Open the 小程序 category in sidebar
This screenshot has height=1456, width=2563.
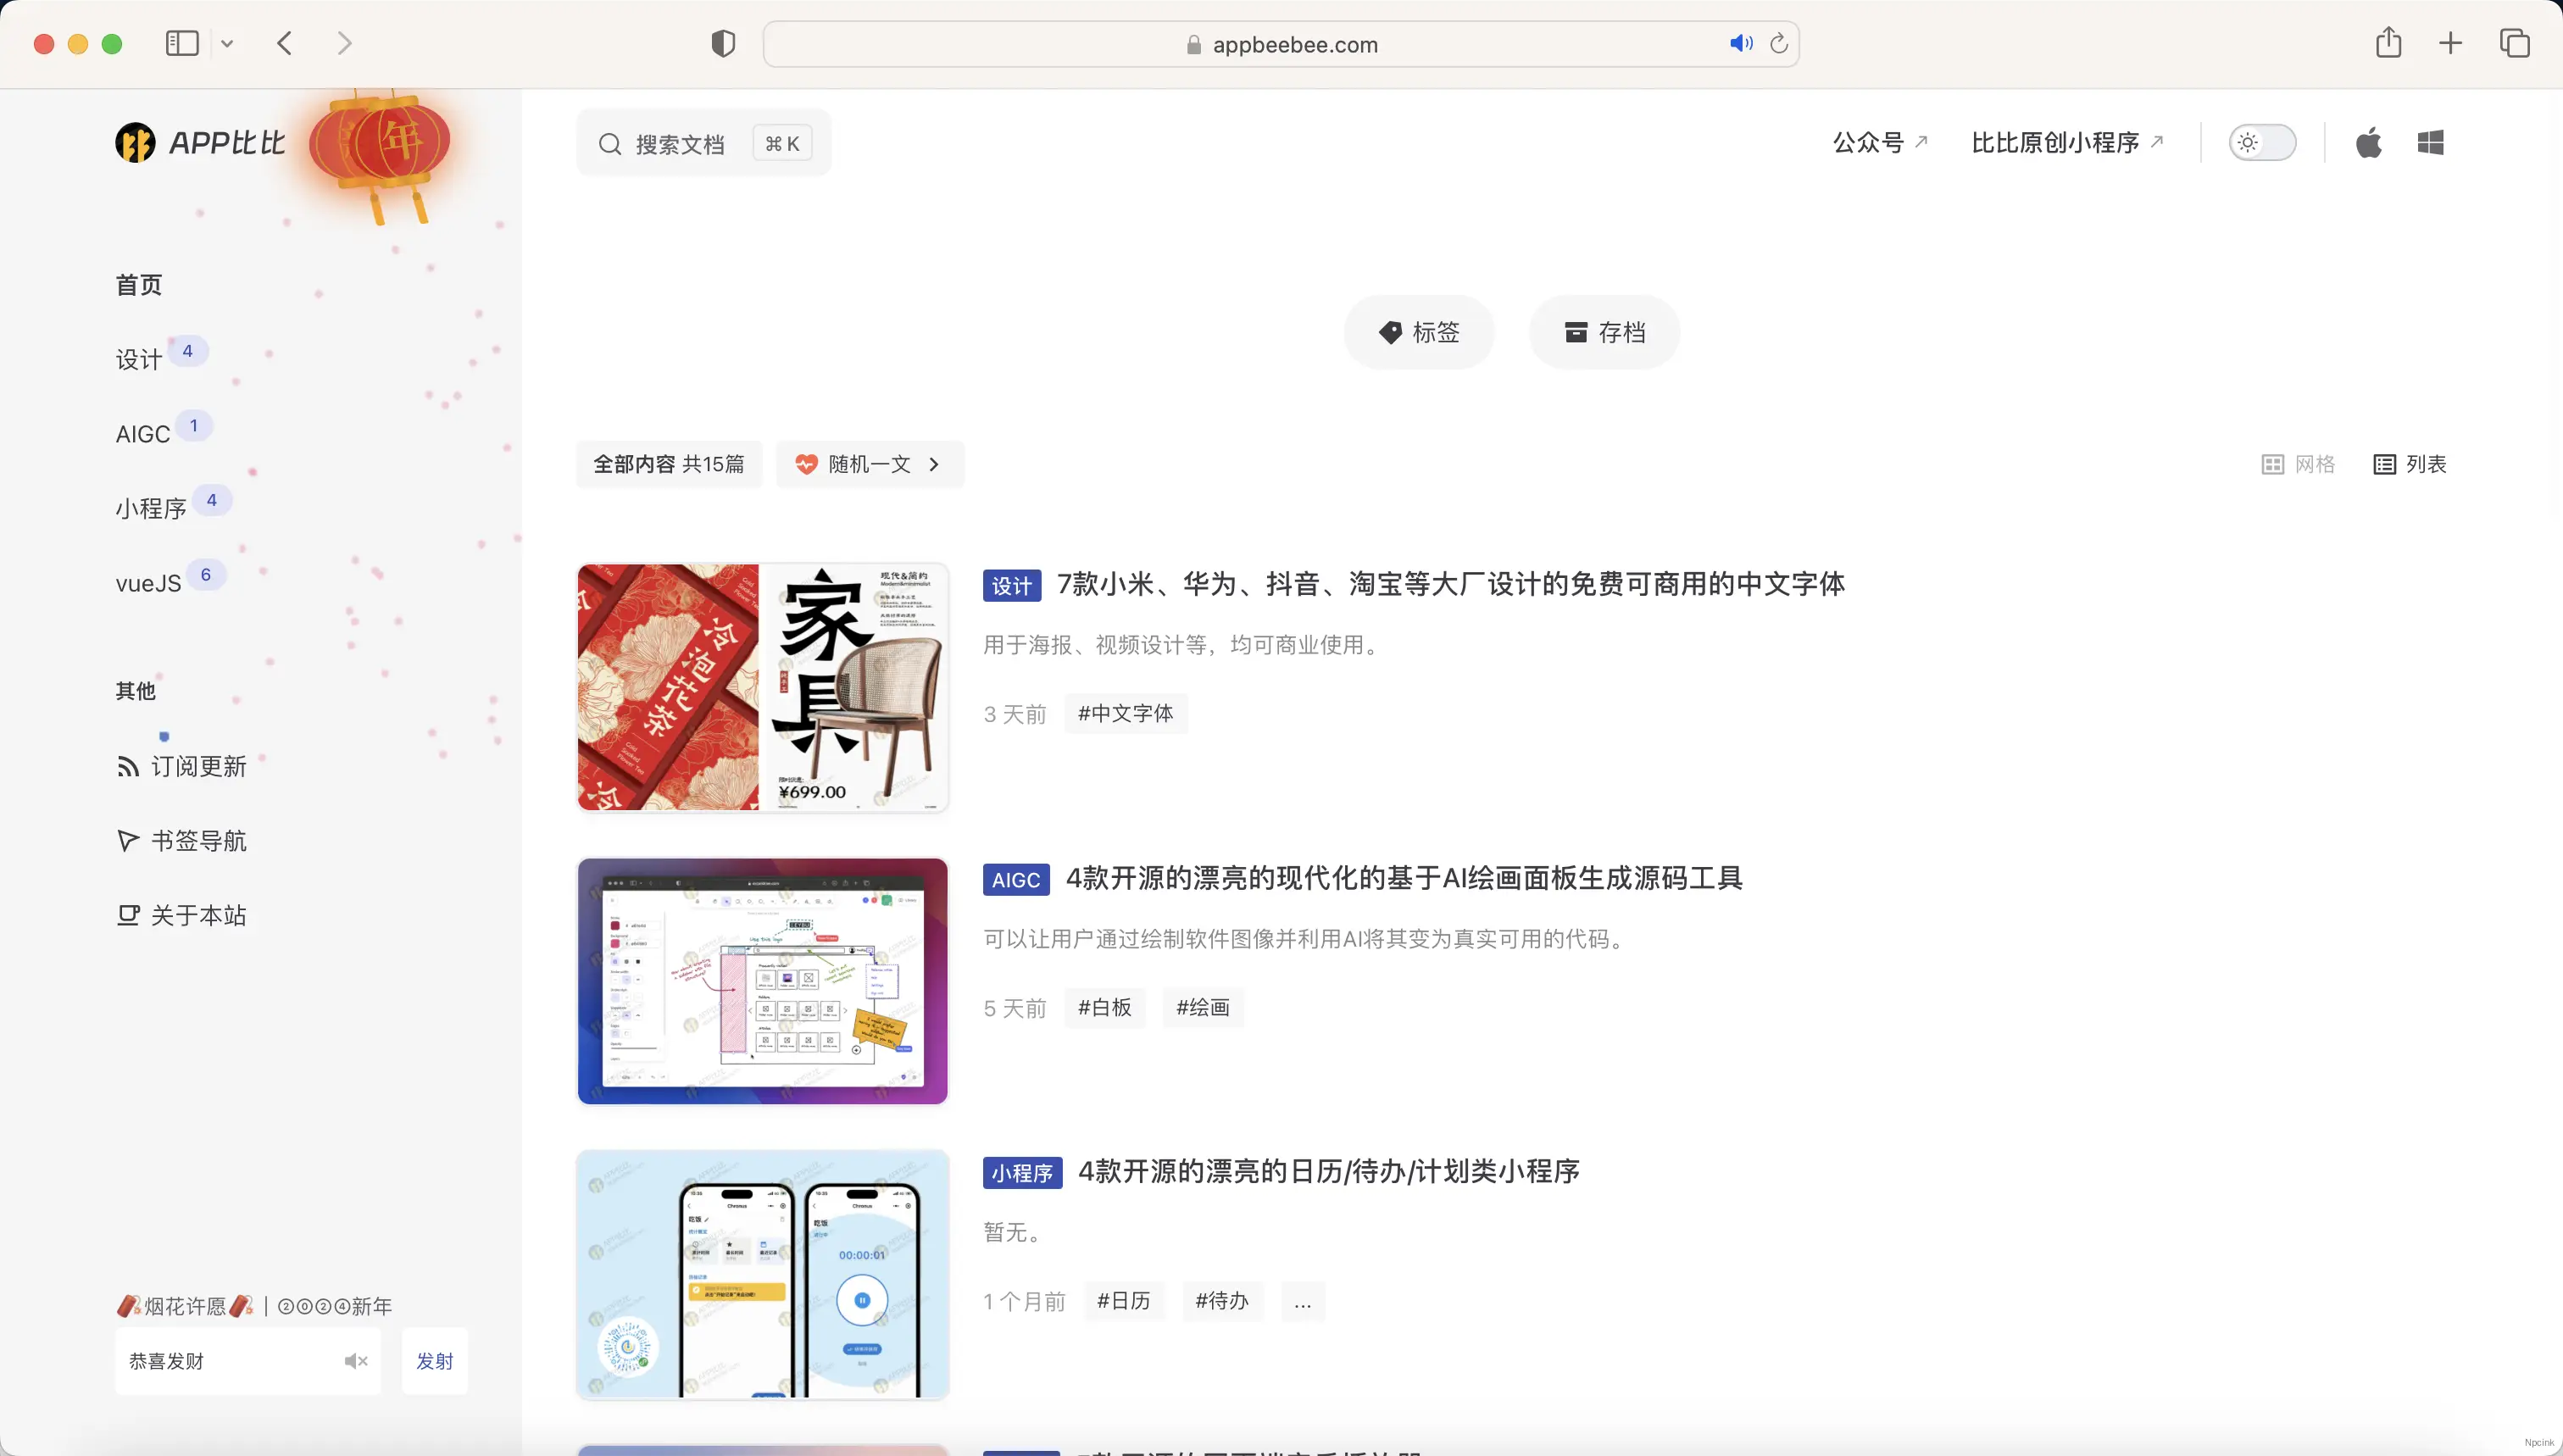[152, 507]
